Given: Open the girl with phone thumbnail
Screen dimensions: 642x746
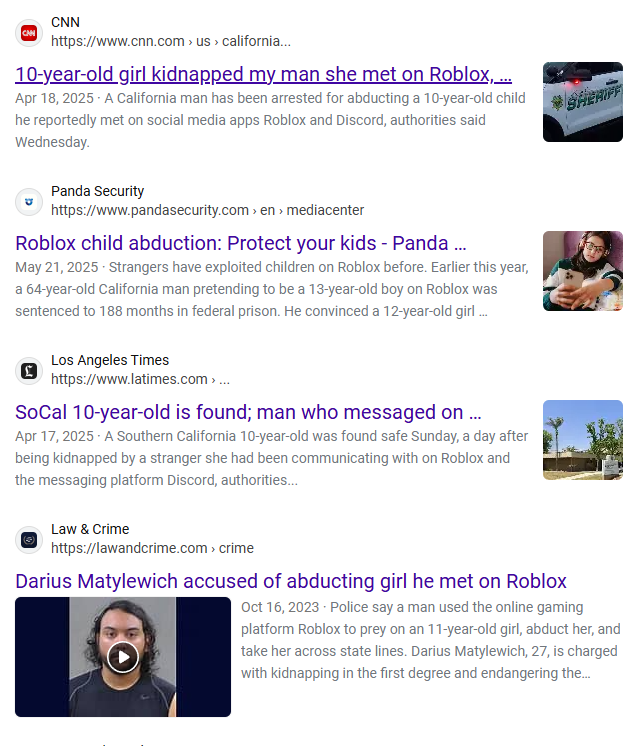Looking at the screenshot, I should tap(583, 271).
